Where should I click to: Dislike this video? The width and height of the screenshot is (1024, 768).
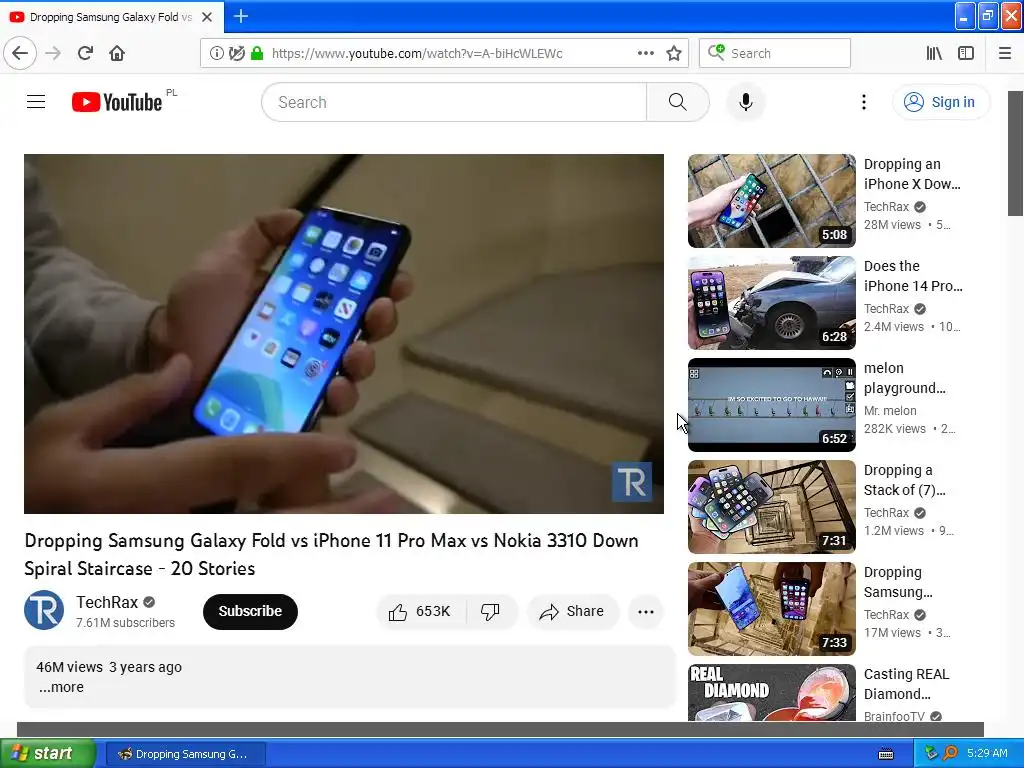[x=490, y=611]
